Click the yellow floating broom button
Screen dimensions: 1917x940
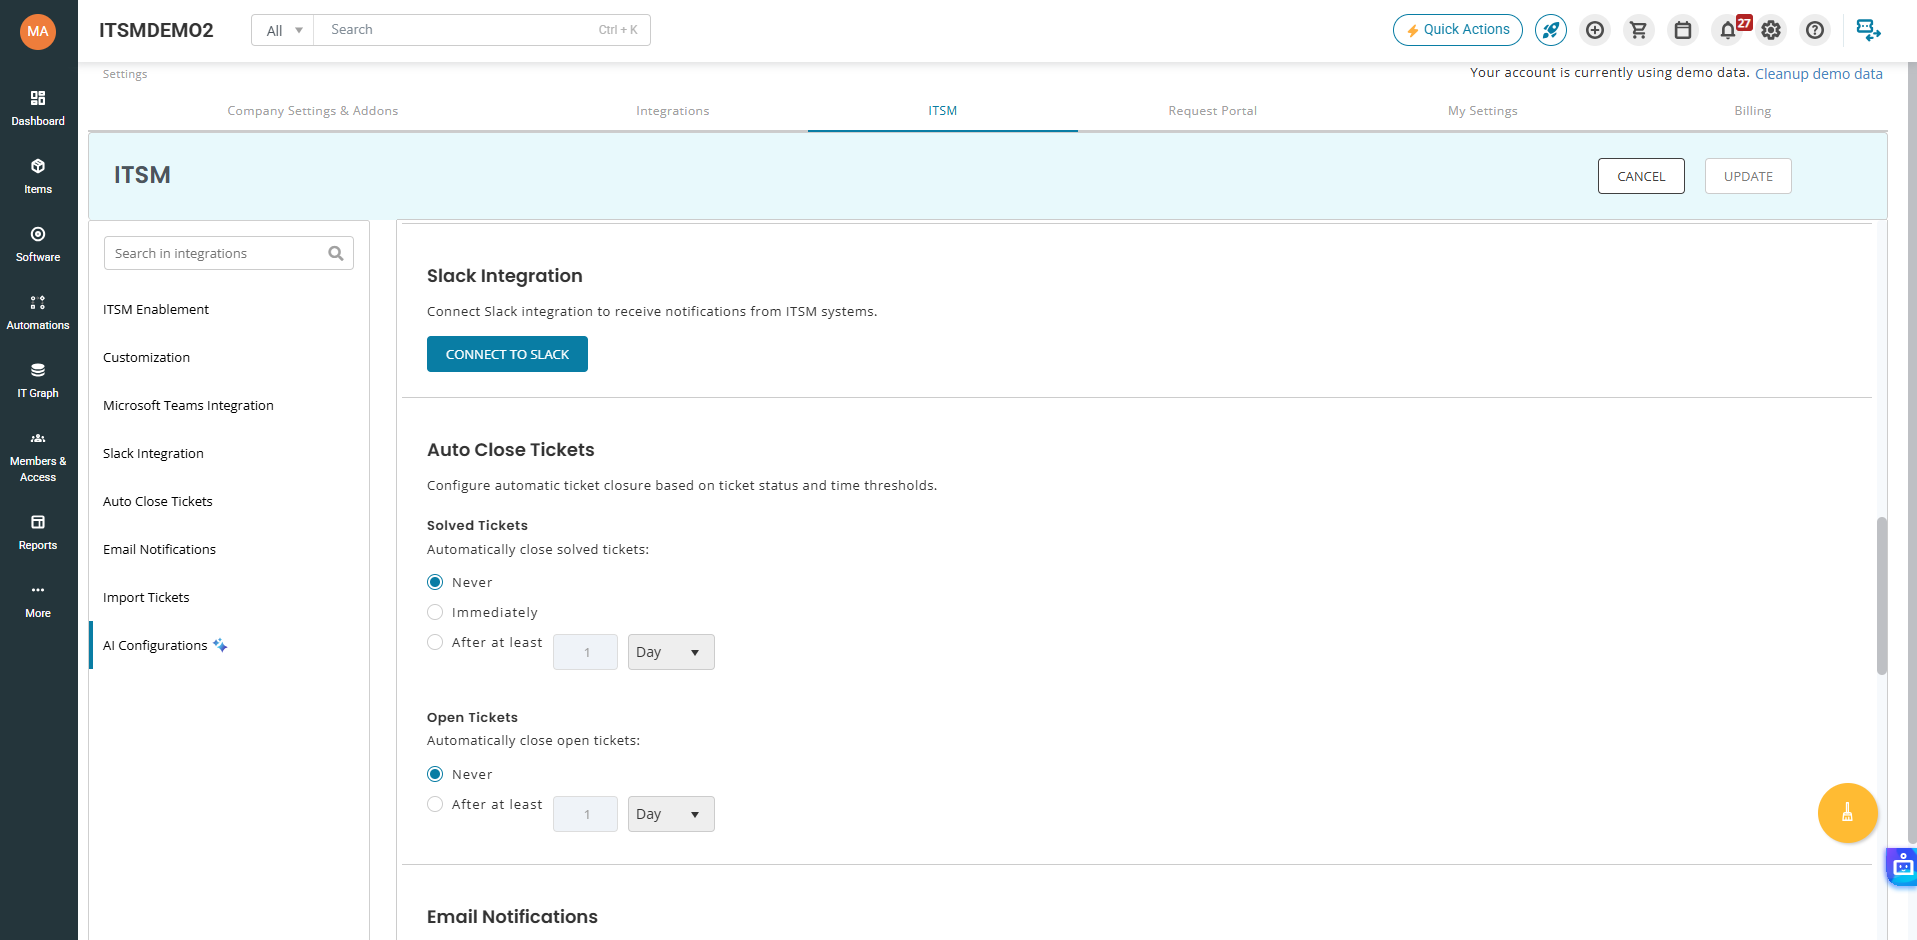pyautogui.click(x=1847, y=813)
